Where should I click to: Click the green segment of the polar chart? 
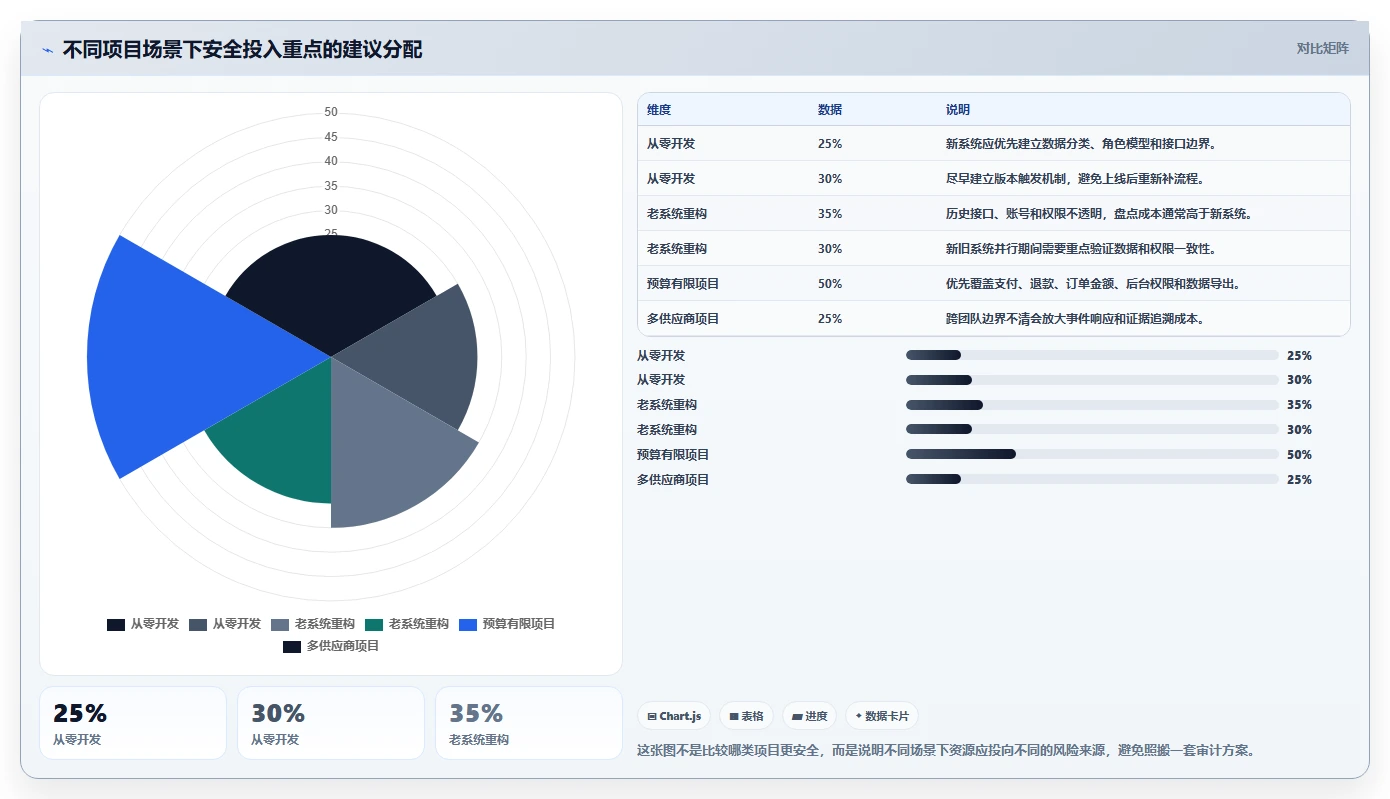click(x=285, y=440)
